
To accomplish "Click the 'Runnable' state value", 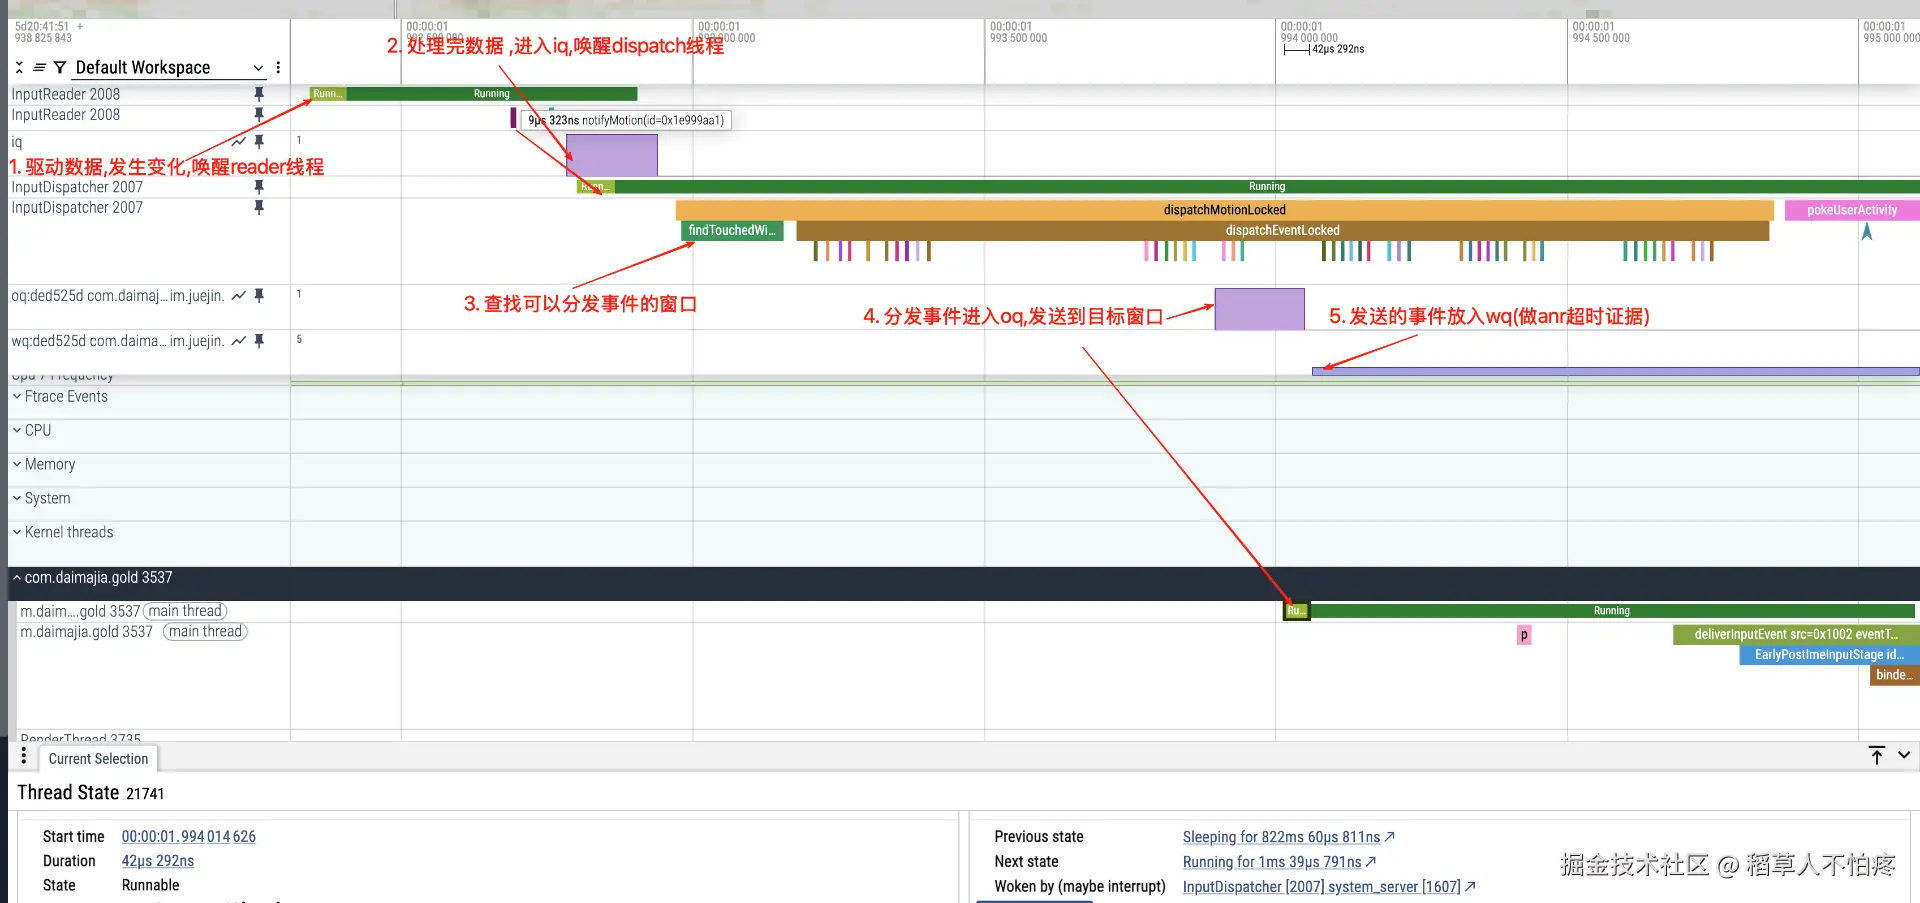I will [x=150, y=886].
